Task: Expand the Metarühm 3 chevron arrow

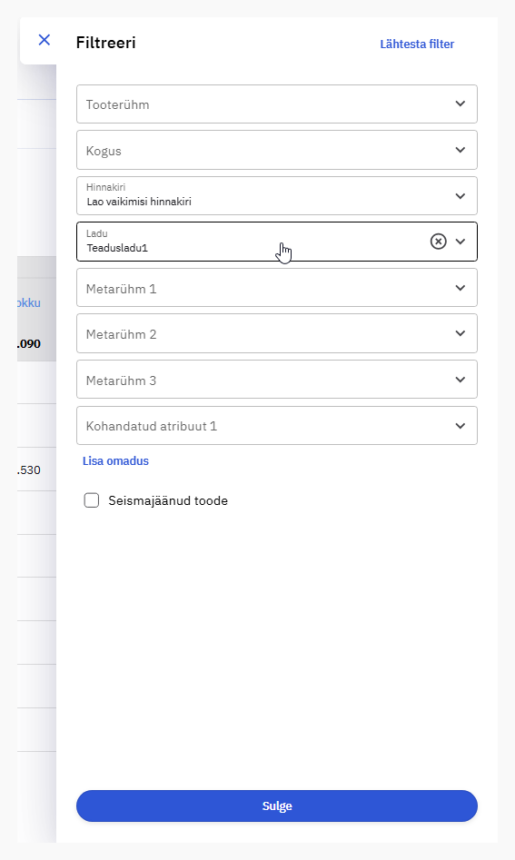Action: coord(460,380)
